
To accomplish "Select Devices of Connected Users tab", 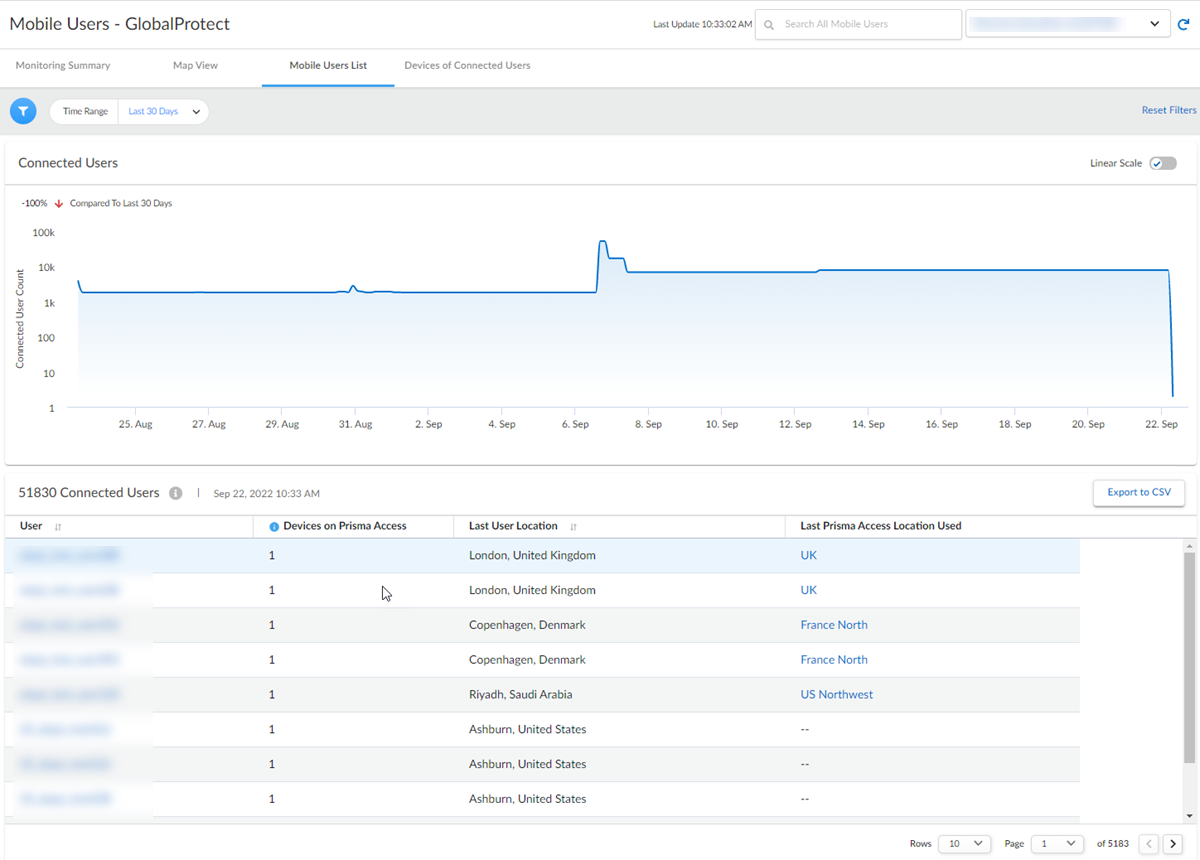I will point(467,66).
